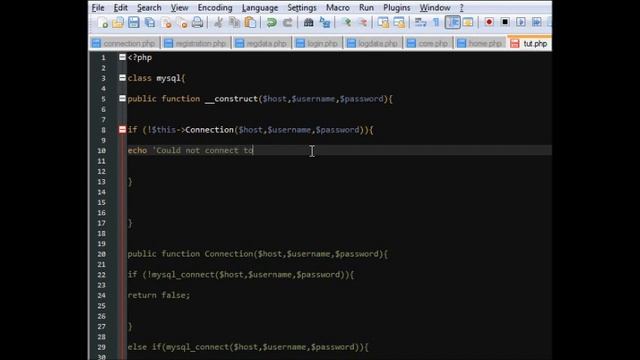
Task: Collapse the class mysql fold marker
Action: click(122, 78)
